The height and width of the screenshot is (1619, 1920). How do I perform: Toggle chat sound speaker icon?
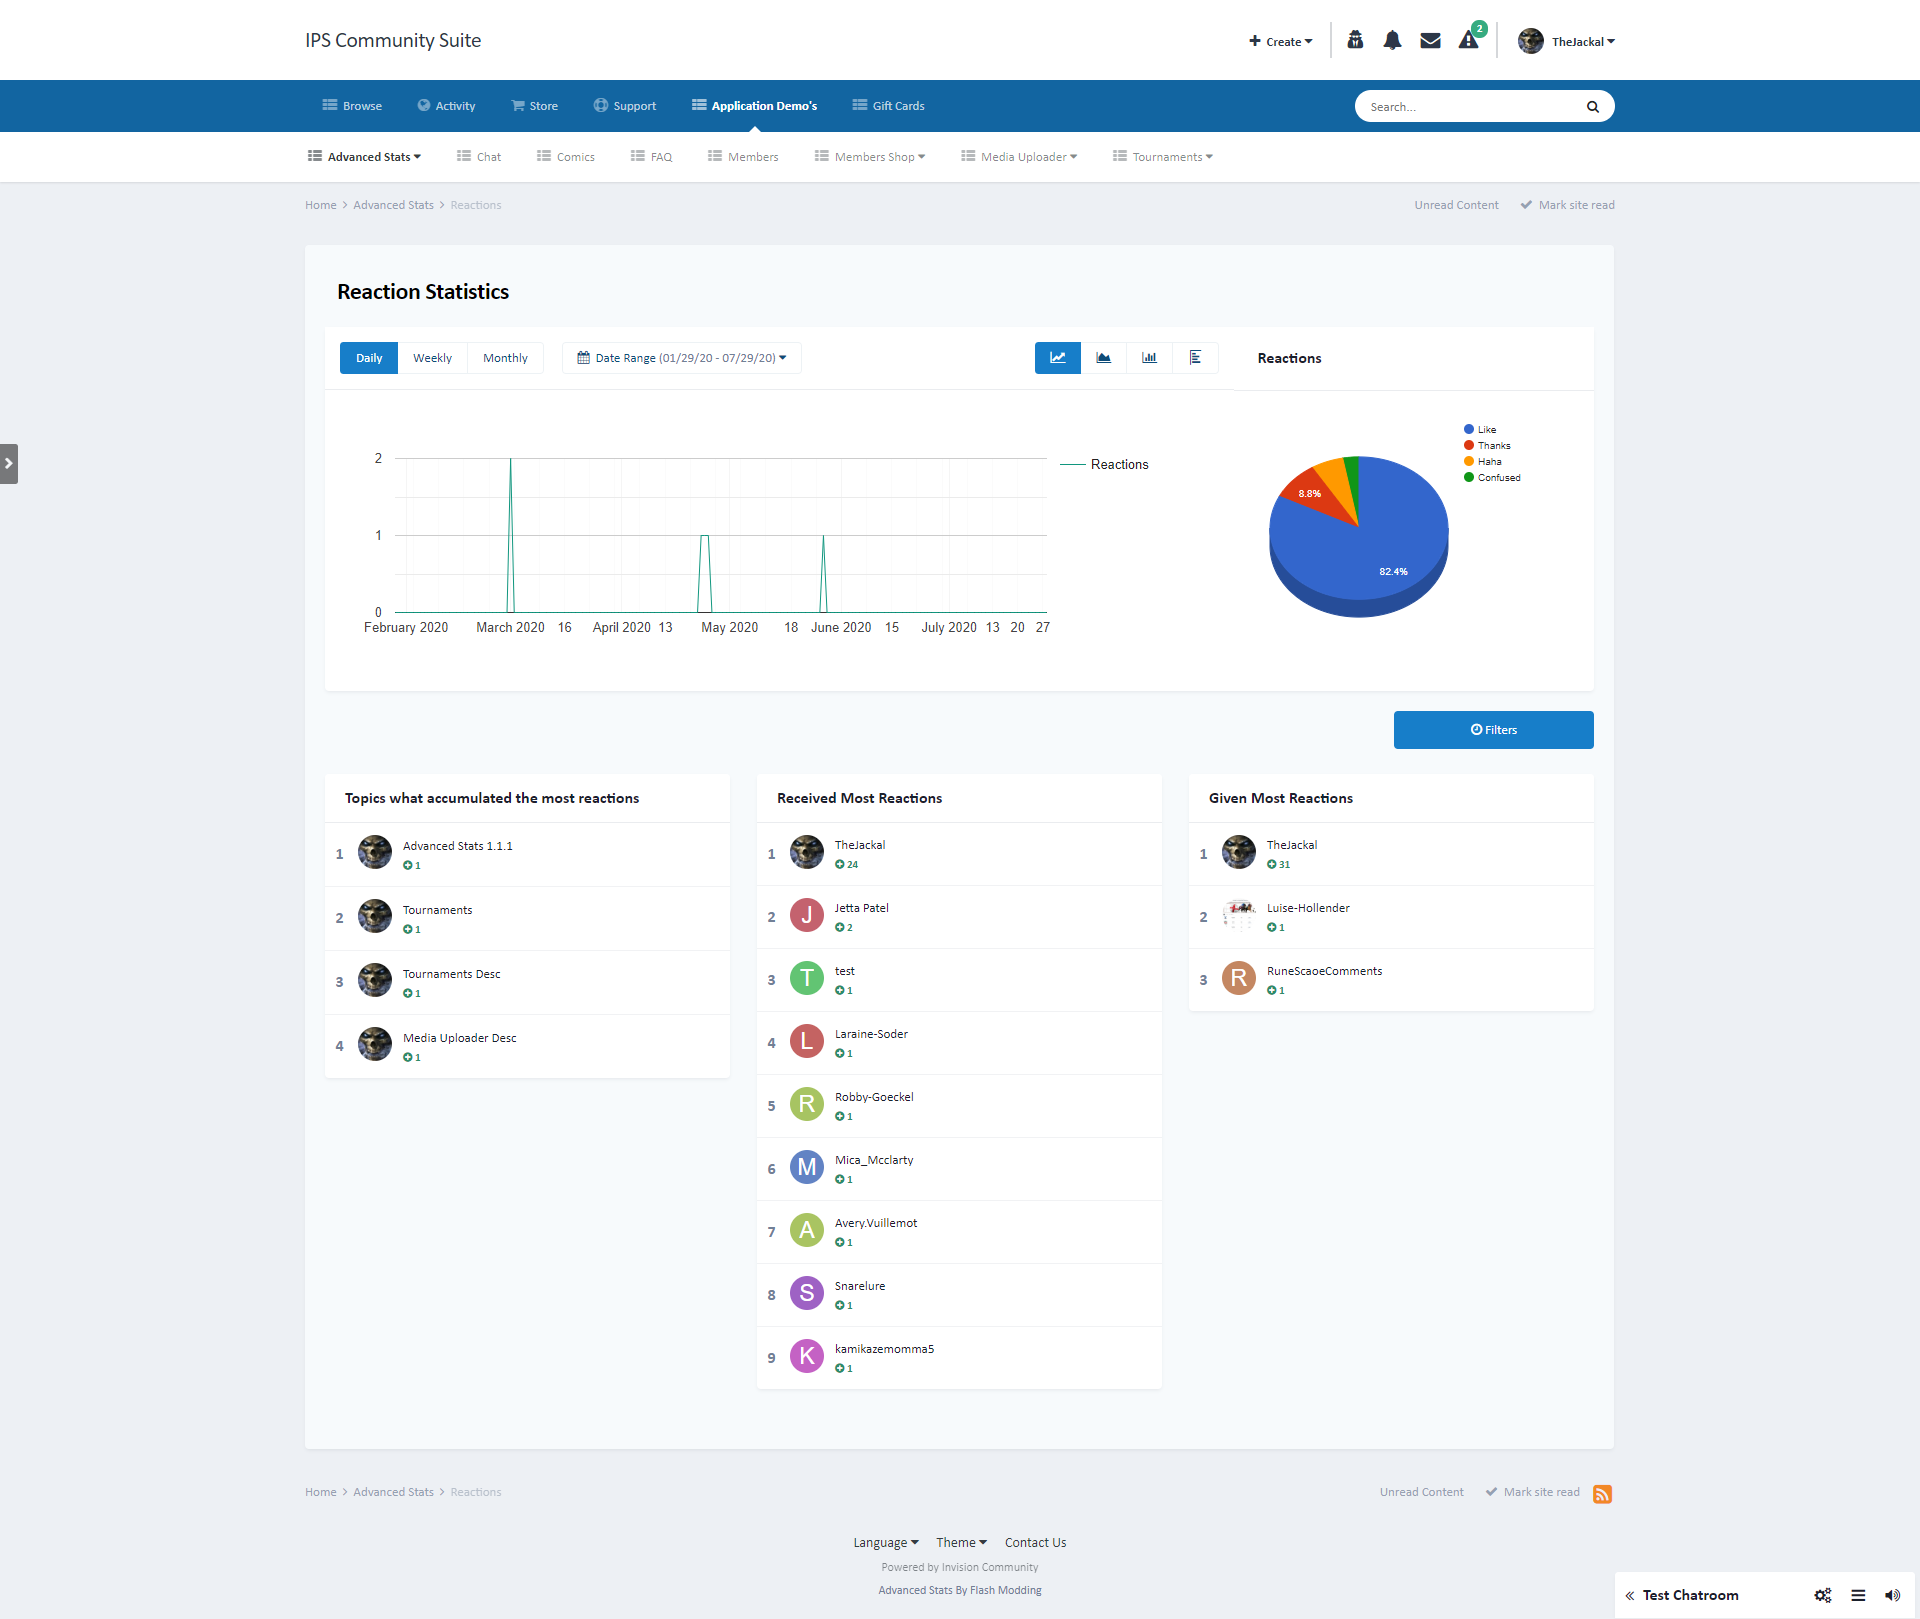click(x=1892, y=1595)
